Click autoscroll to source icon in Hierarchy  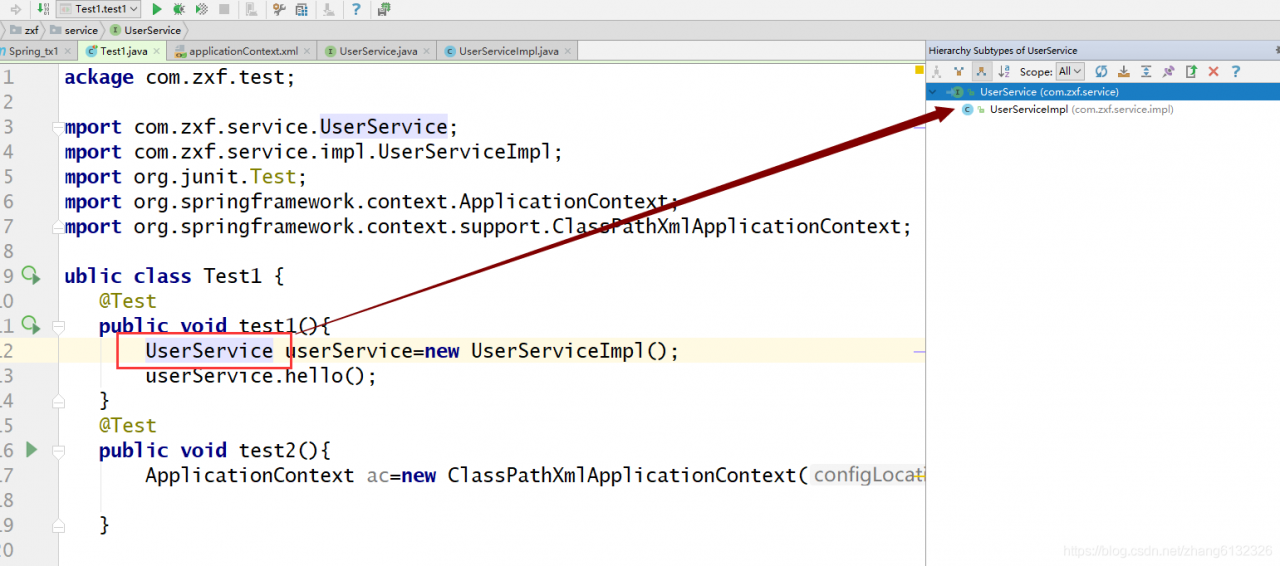click(x=1124, y=71)
